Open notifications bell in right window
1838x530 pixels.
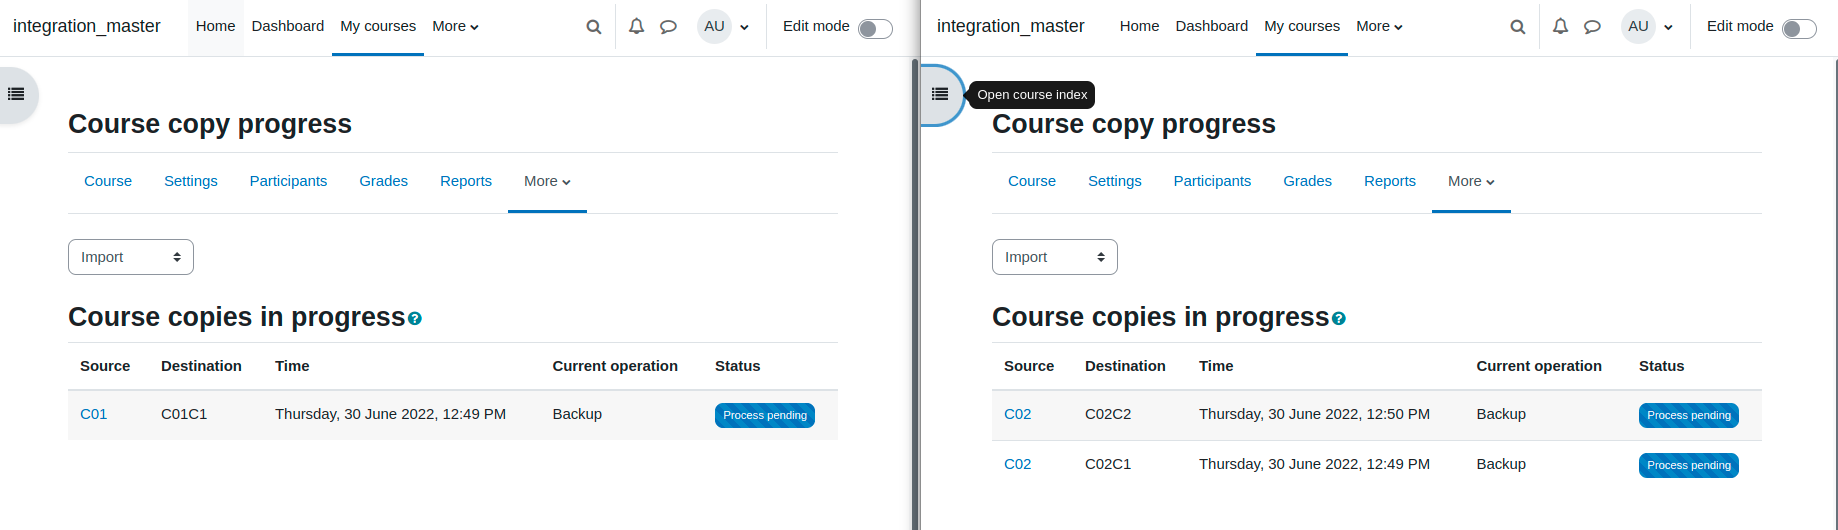click(1560, 27)
